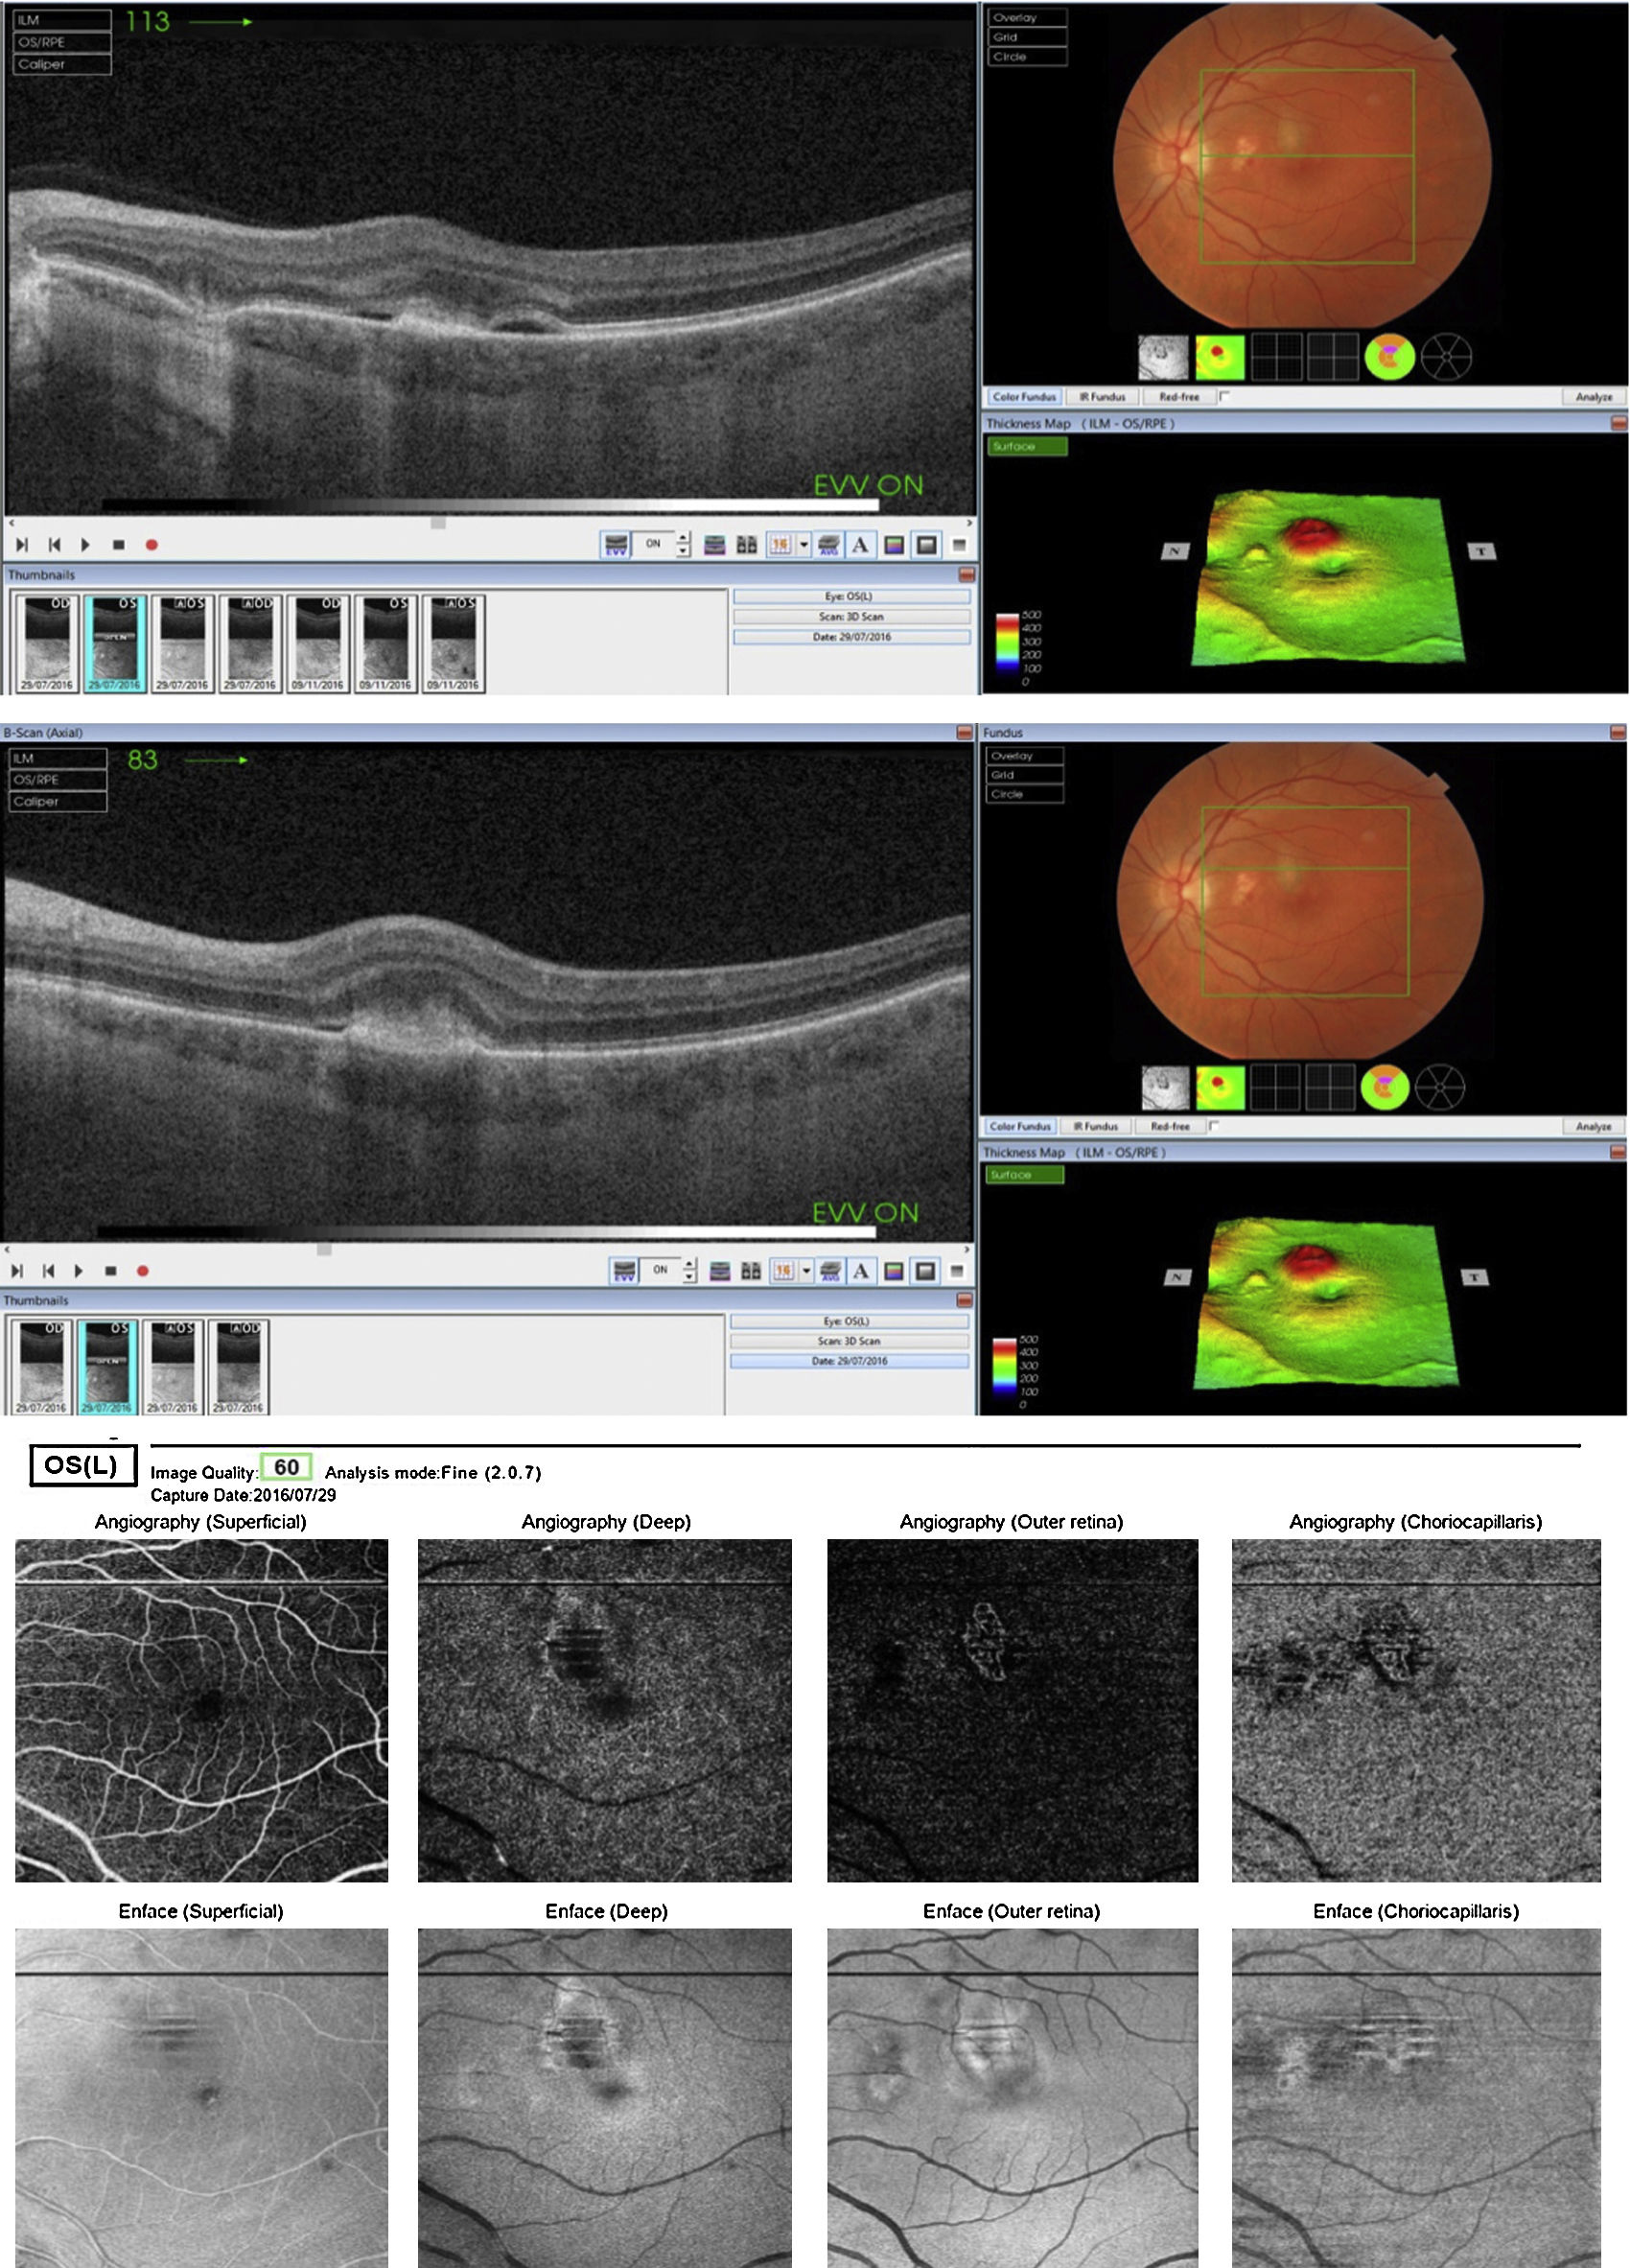Click the AVG averaging icon in the upper toolbar
The height and width of the screenshot is (2268, 1630).
pos(828,545)
